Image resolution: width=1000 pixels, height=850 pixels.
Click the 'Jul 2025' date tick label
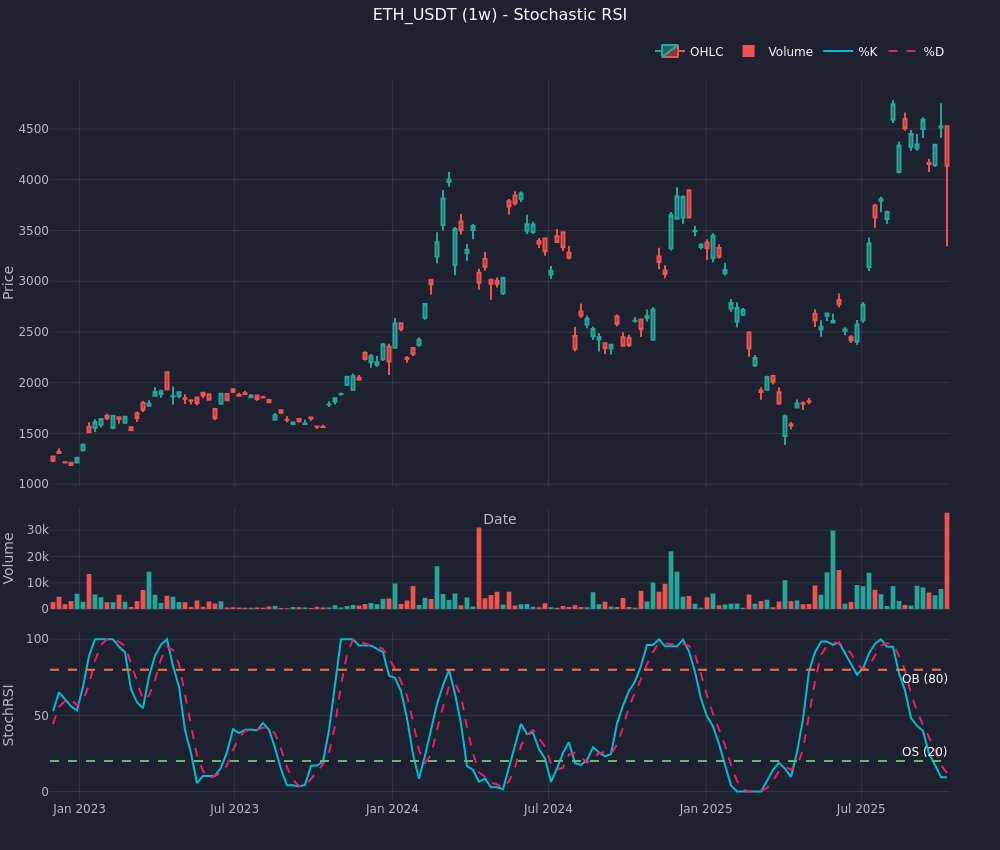860,809
